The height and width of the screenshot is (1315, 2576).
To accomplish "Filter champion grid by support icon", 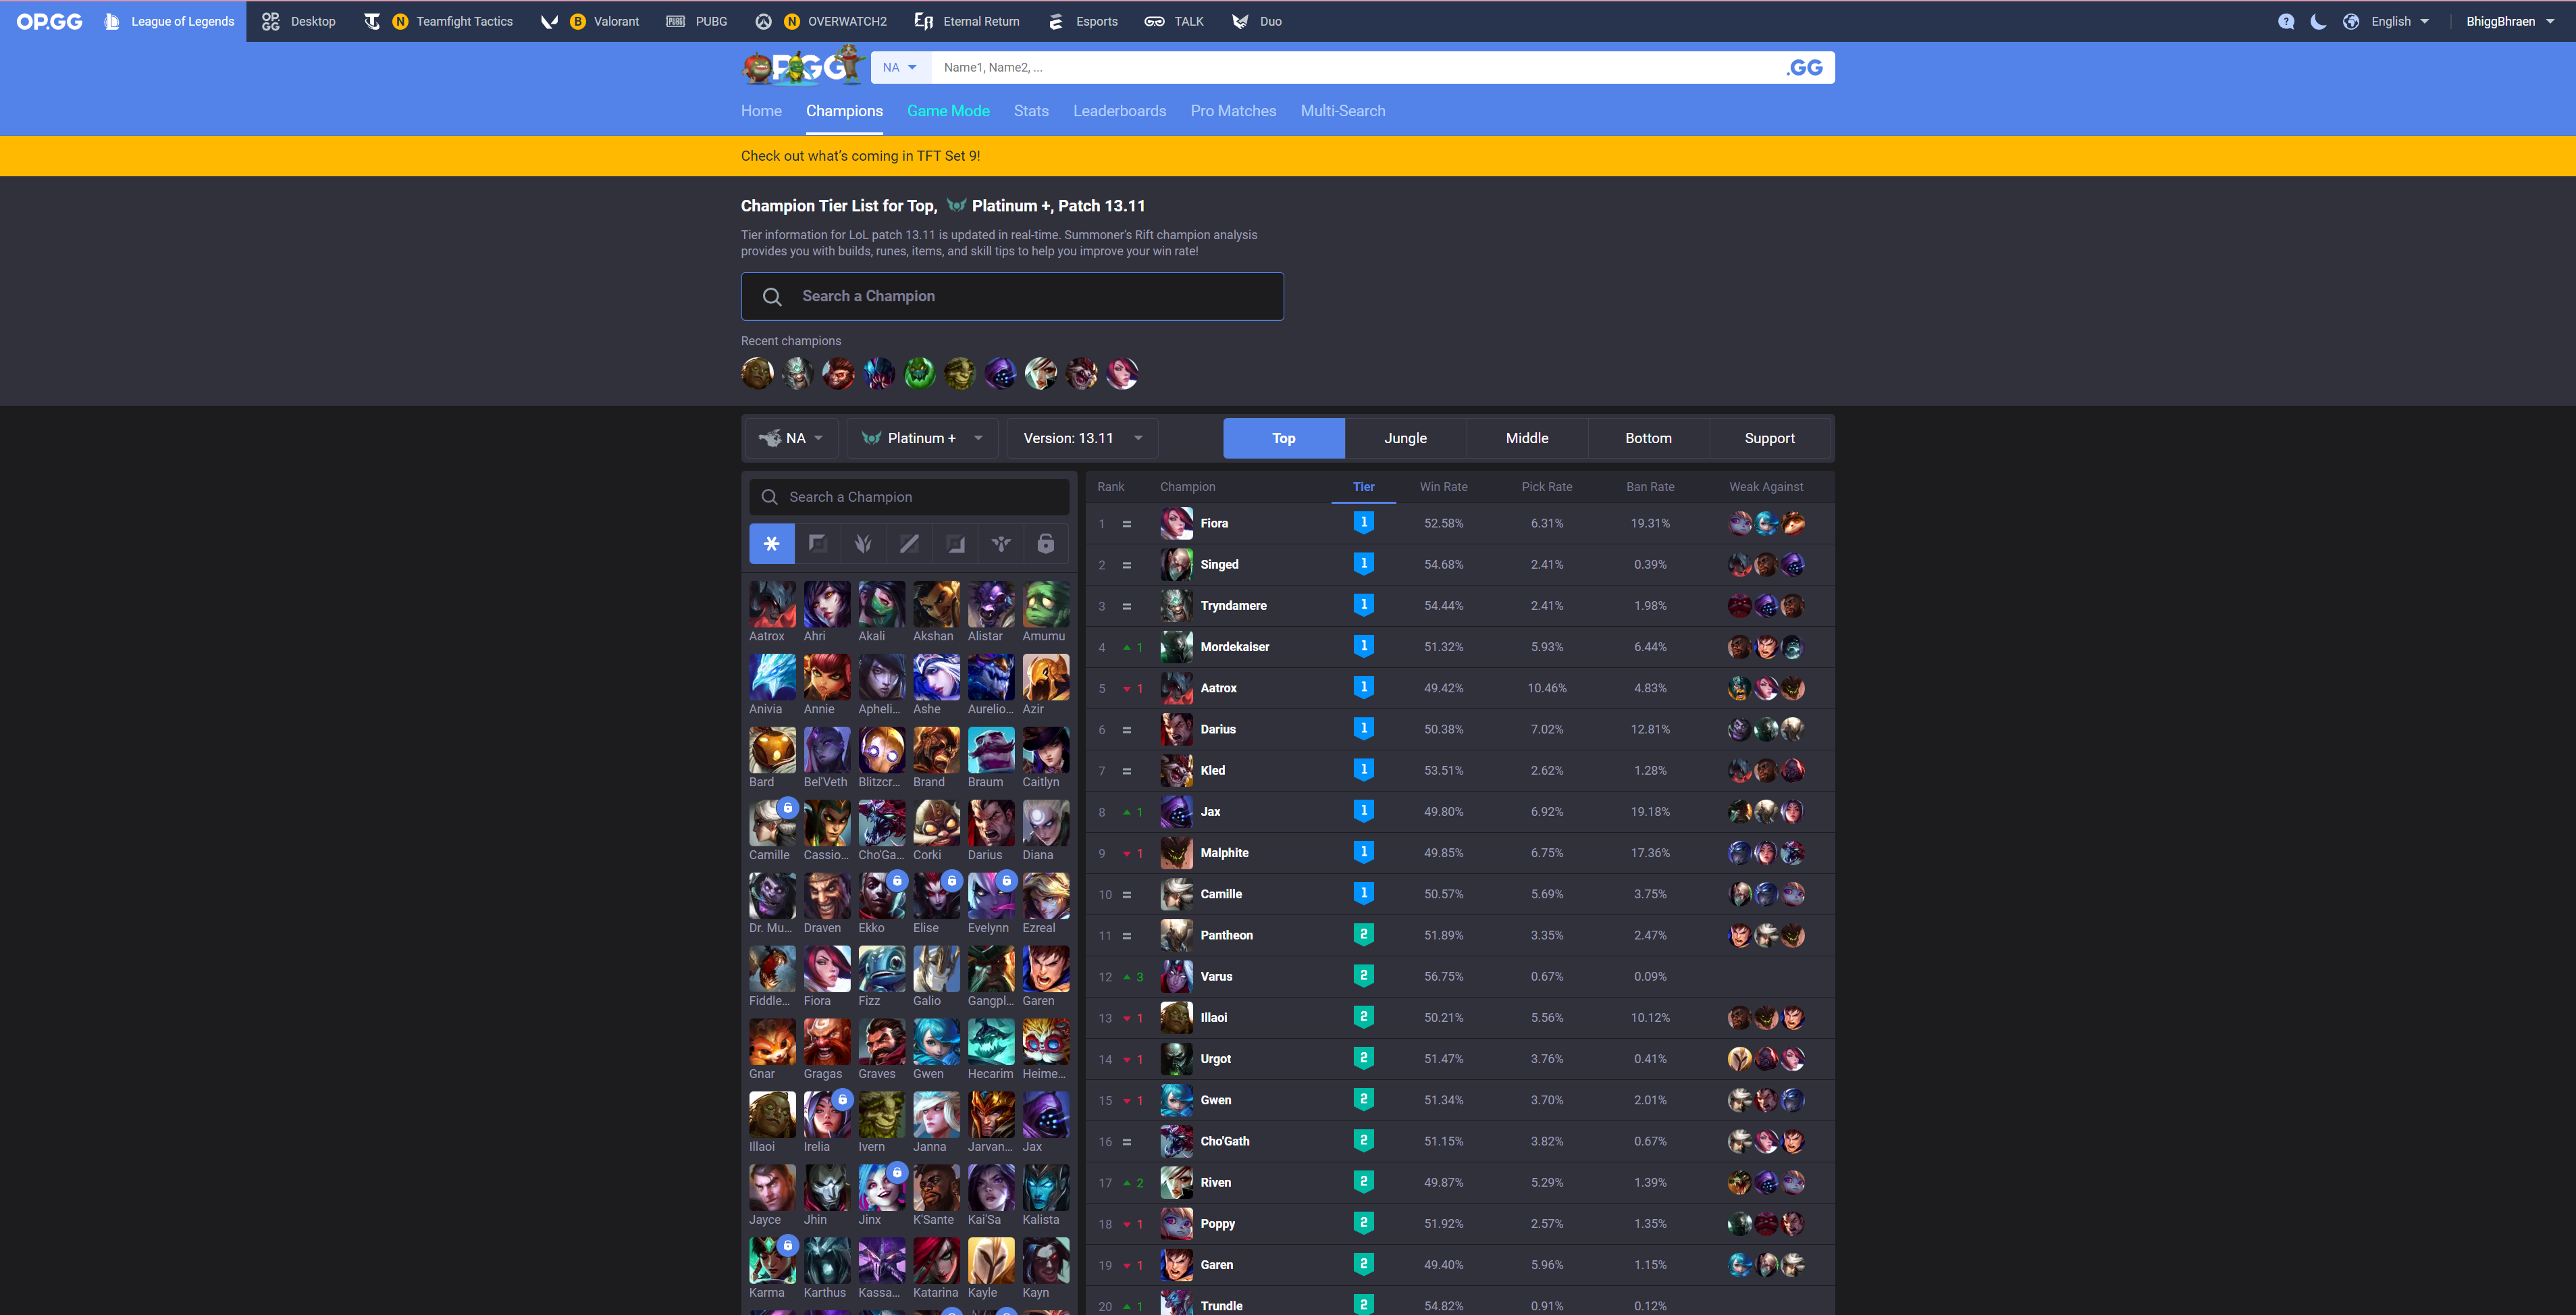I will [x=1001, y=544].
